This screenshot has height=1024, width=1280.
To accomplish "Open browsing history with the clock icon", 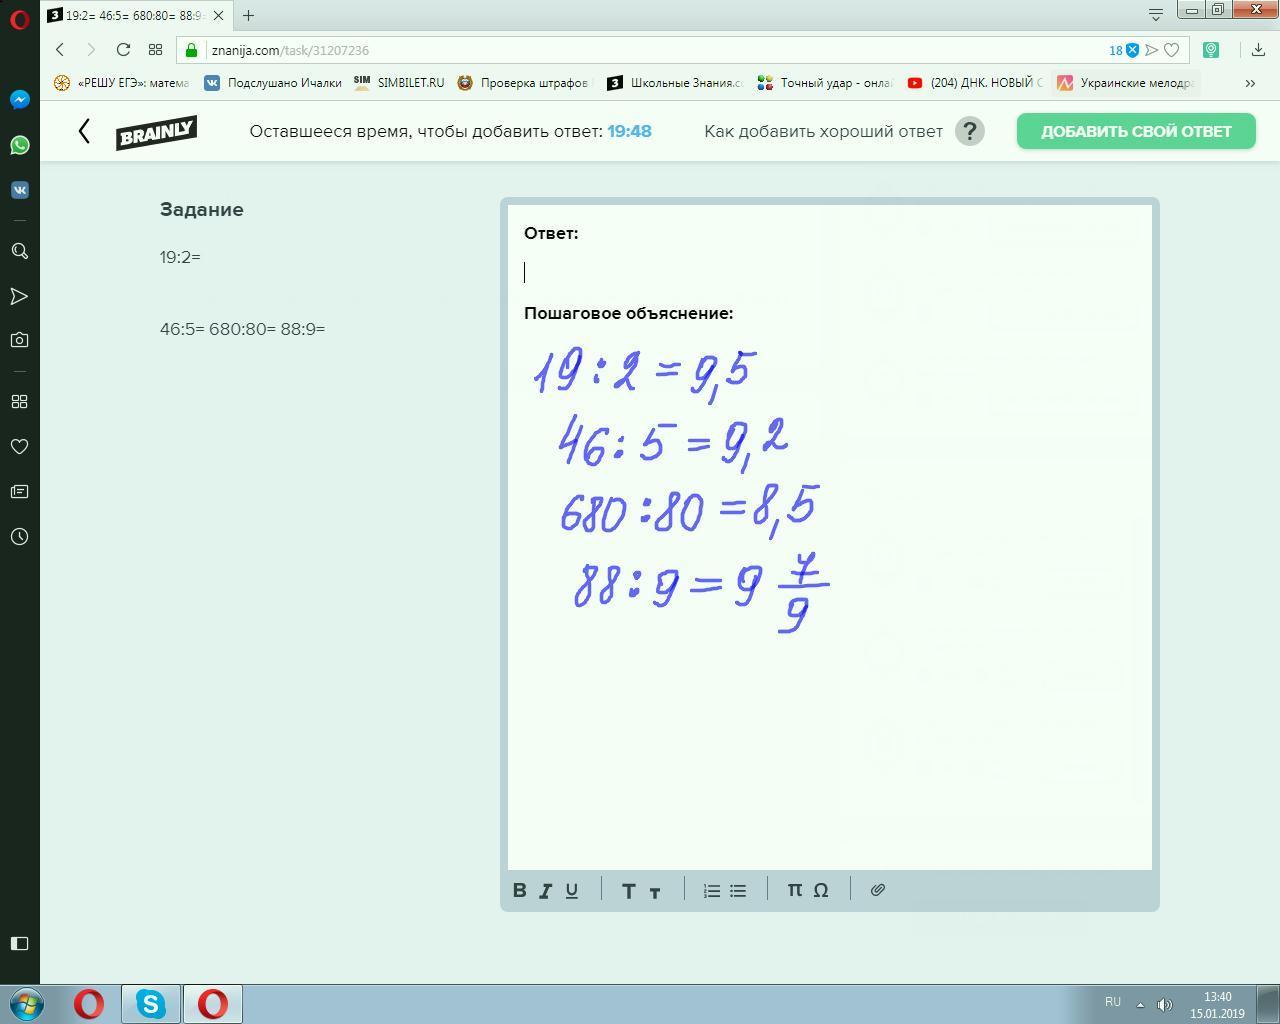I will tap(19, 537).
